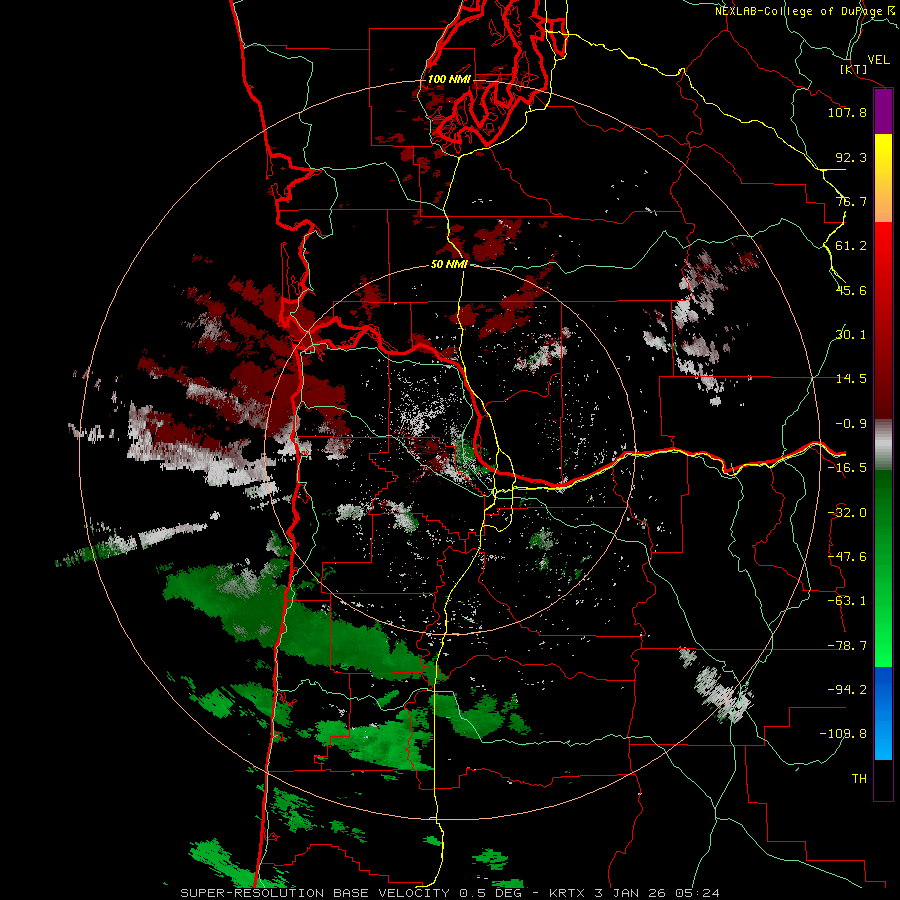
Task: Click the 30.1 velocity scale value
Action: [x=851, y=335]
